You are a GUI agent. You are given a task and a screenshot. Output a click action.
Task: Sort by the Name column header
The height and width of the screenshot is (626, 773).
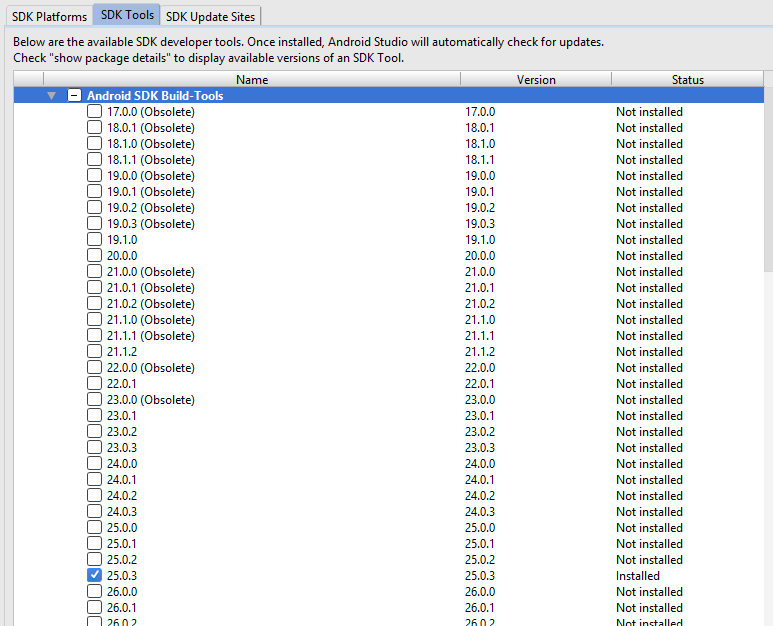(x=252, y=79)
